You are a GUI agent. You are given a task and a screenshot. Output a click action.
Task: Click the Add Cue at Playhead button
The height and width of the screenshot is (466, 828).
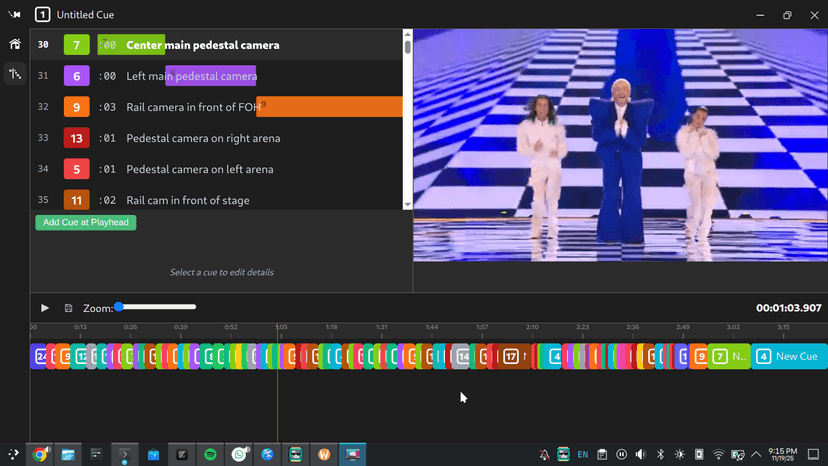coord(86,222)
